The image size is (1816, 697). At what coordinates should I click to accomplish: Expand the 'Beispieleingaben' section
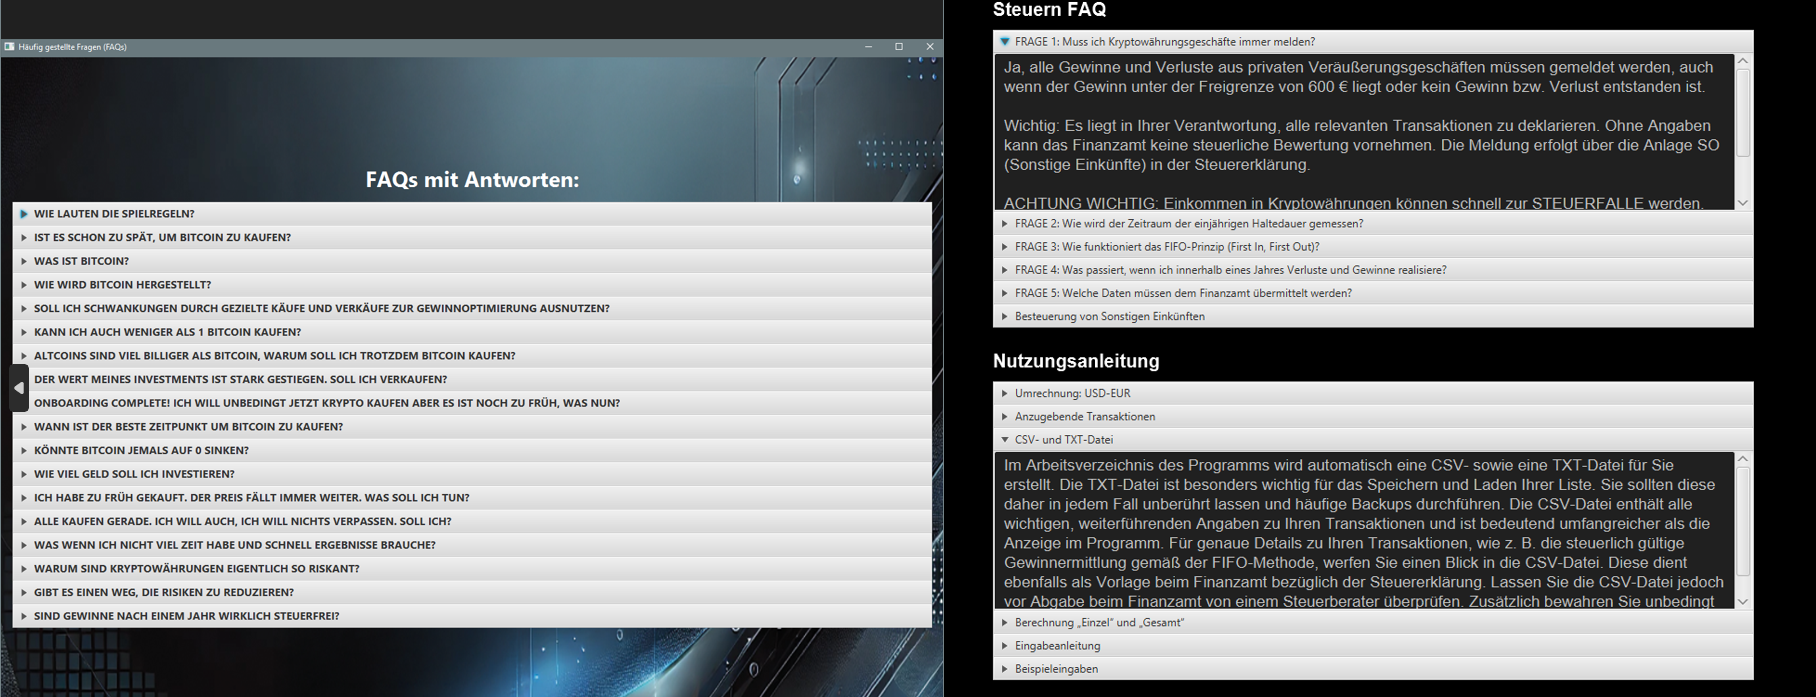point(1373,668)
